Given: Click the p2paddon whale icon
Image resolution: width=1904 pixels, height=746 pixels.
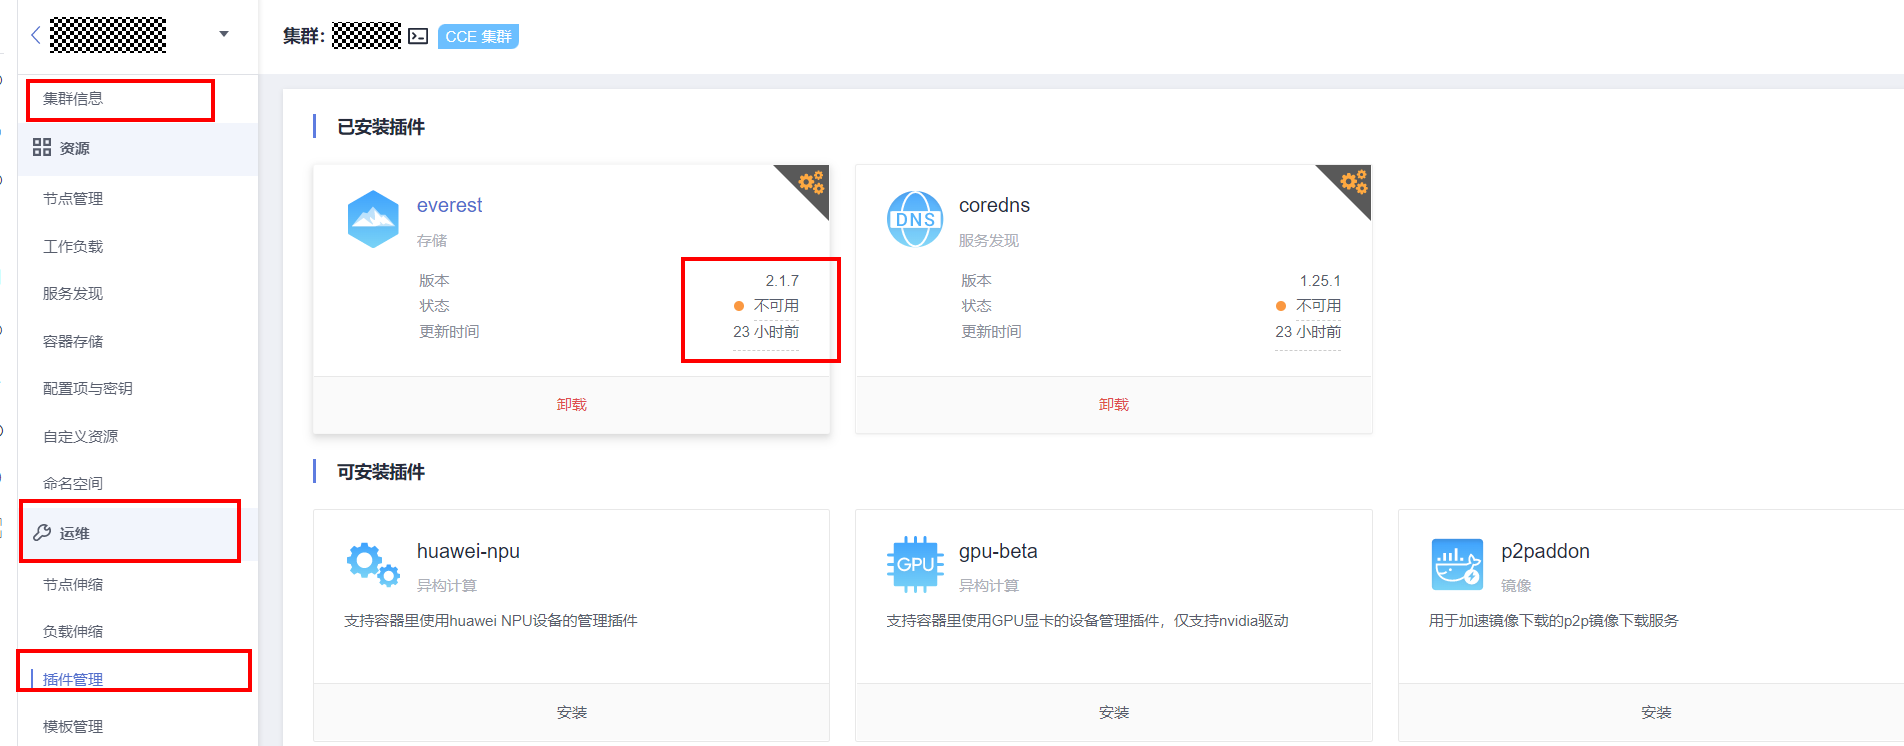Looking at the screenshot, I should pos(1457,564).
